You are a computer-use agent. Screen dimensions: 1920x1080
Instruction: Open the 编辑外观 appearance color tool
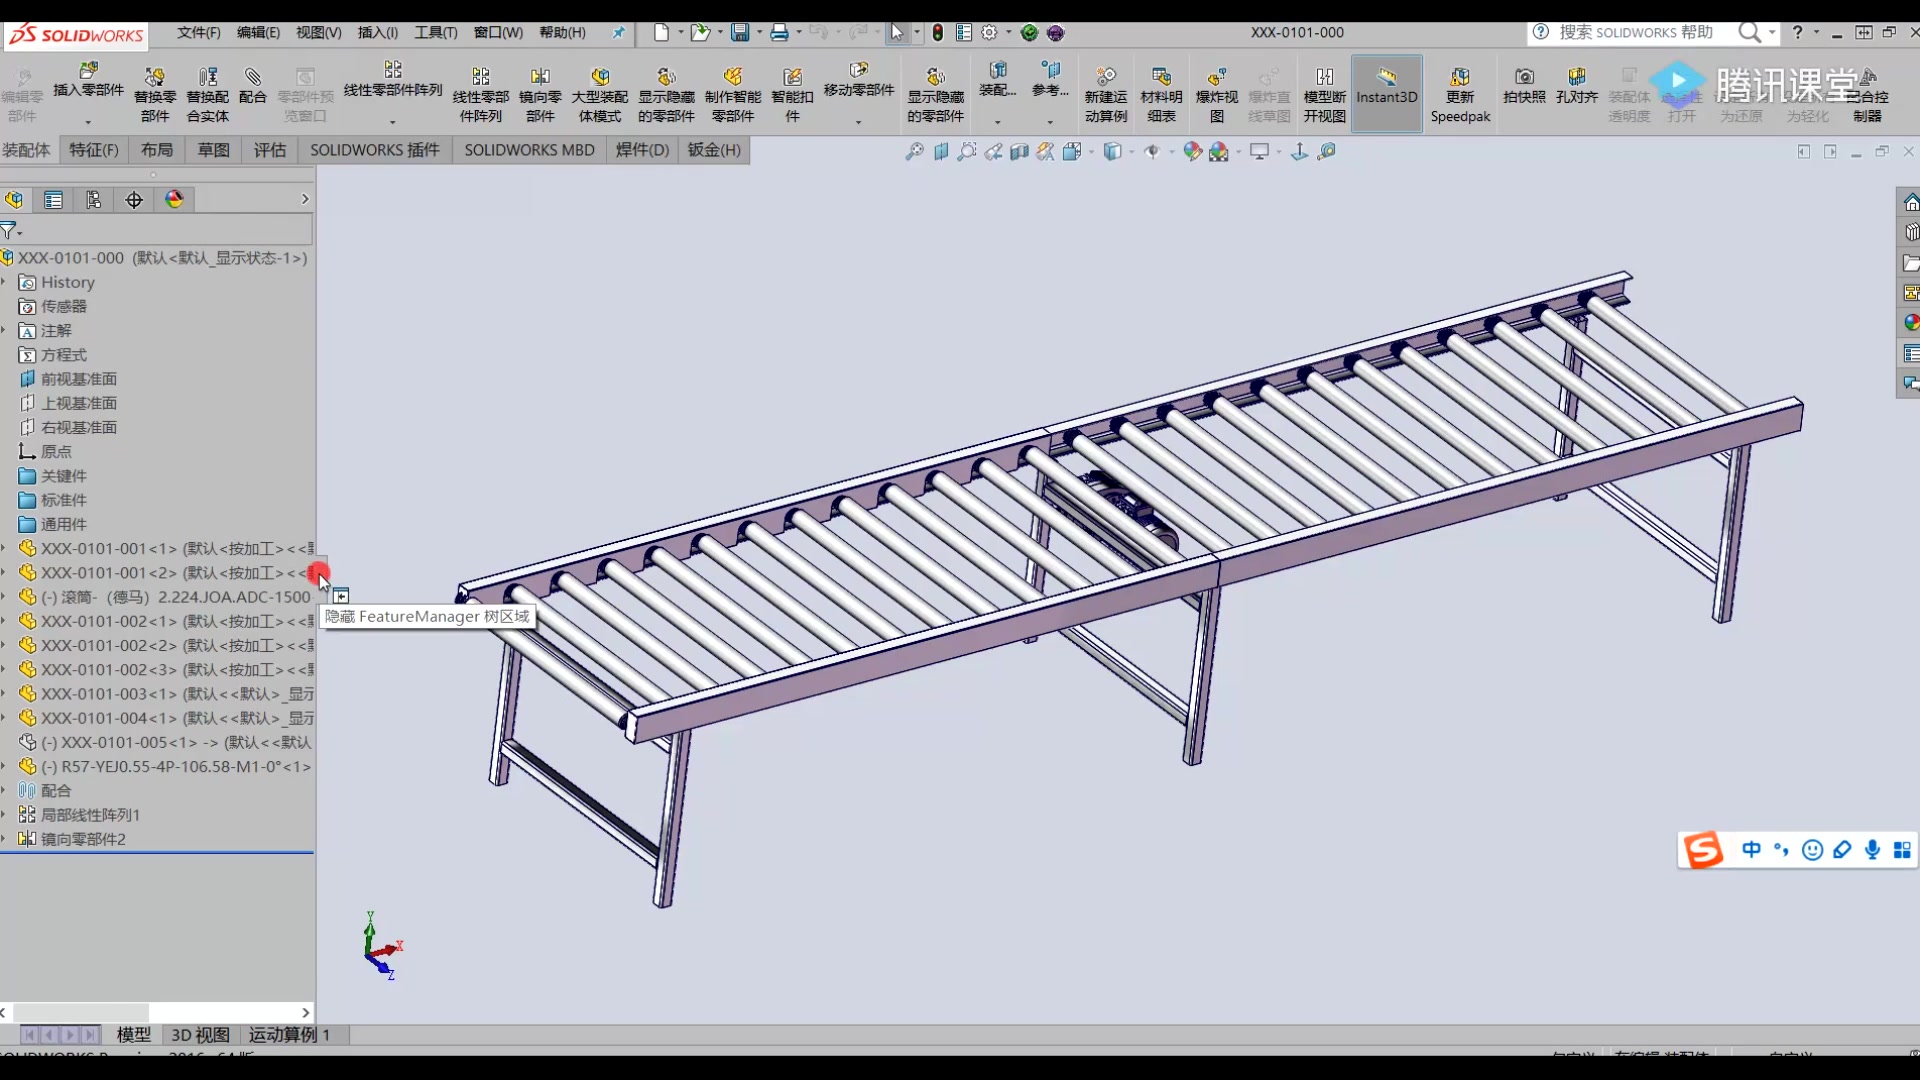pyautogui.click(x=1191, y=151)
